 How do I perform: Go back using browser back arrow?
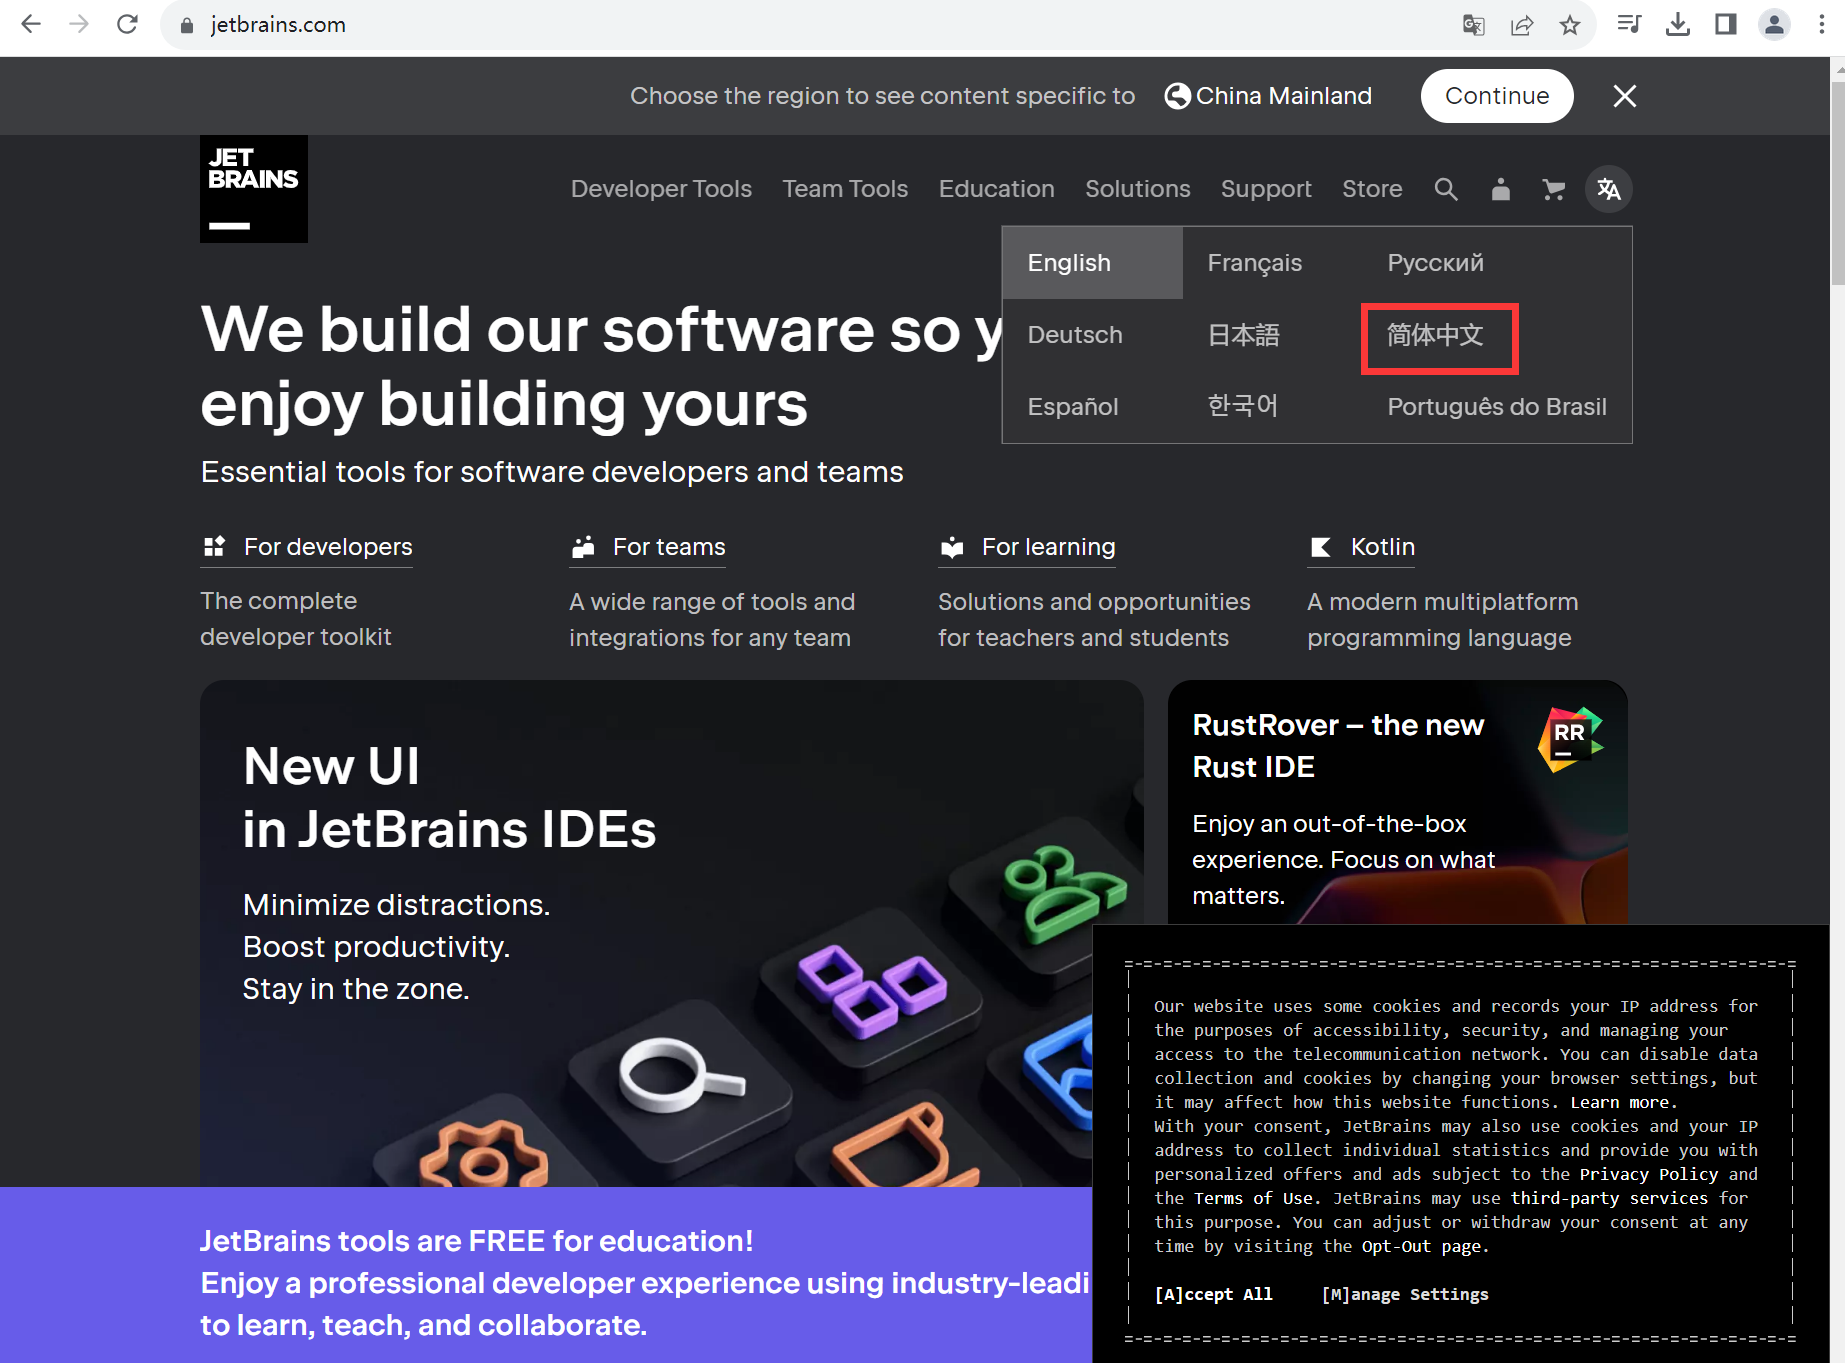[x=31, y=24]
